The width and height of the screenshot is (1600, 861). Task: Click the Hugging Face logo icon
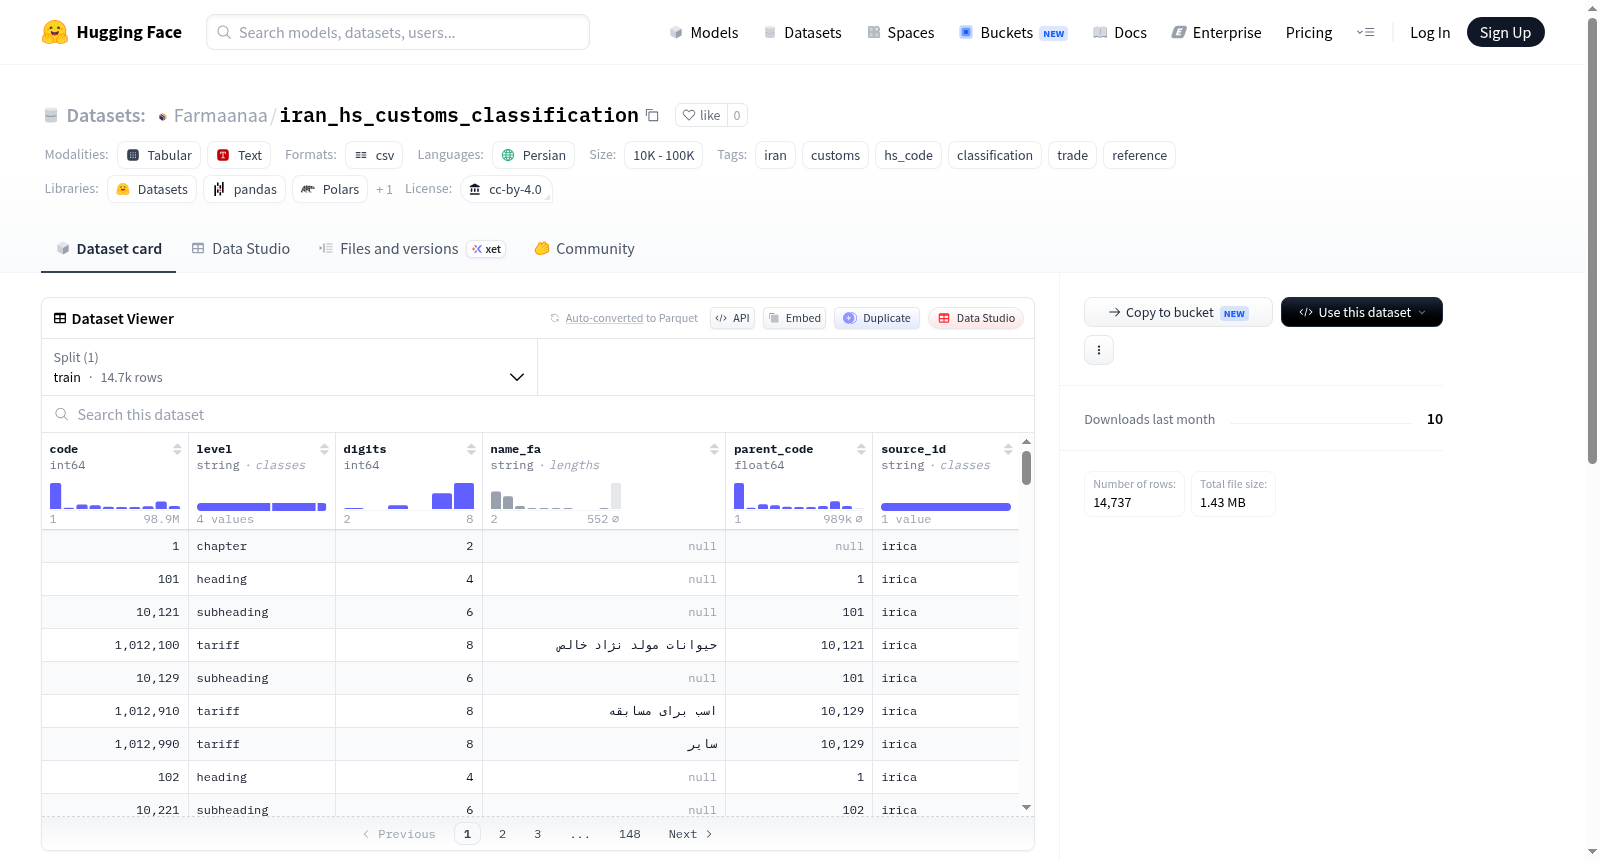(55, 32)
